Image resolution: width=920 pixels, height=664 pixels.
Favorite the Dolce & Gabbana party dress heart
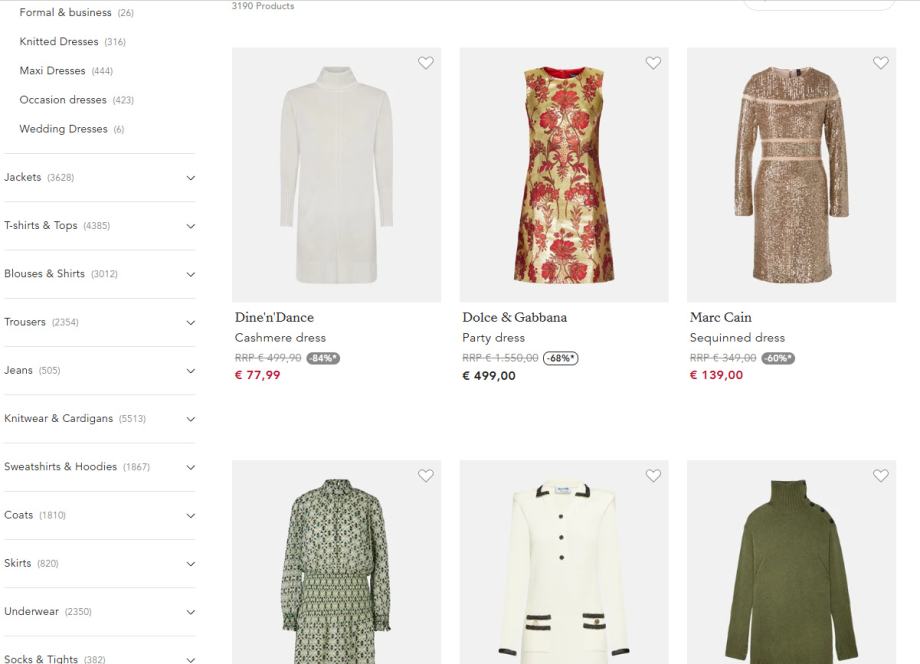click(x=653, y=63)
